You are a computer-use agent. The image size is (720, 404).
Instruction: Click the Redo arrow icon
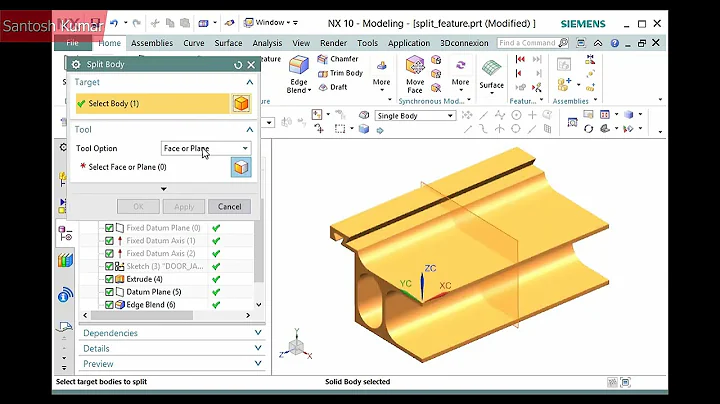(x=136, y=22)
